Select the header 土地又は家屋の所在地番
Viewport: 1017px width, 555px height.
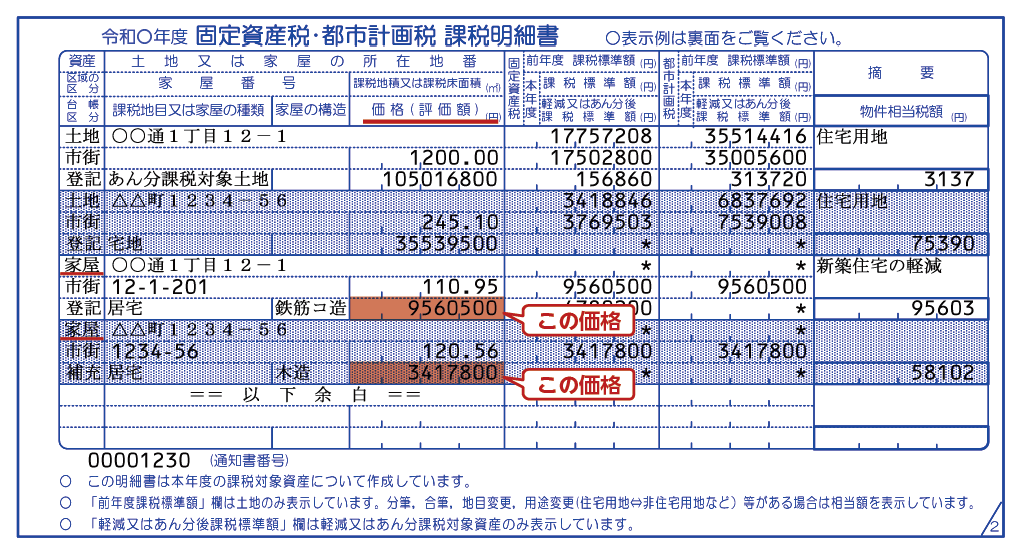[x=304, y=62]
